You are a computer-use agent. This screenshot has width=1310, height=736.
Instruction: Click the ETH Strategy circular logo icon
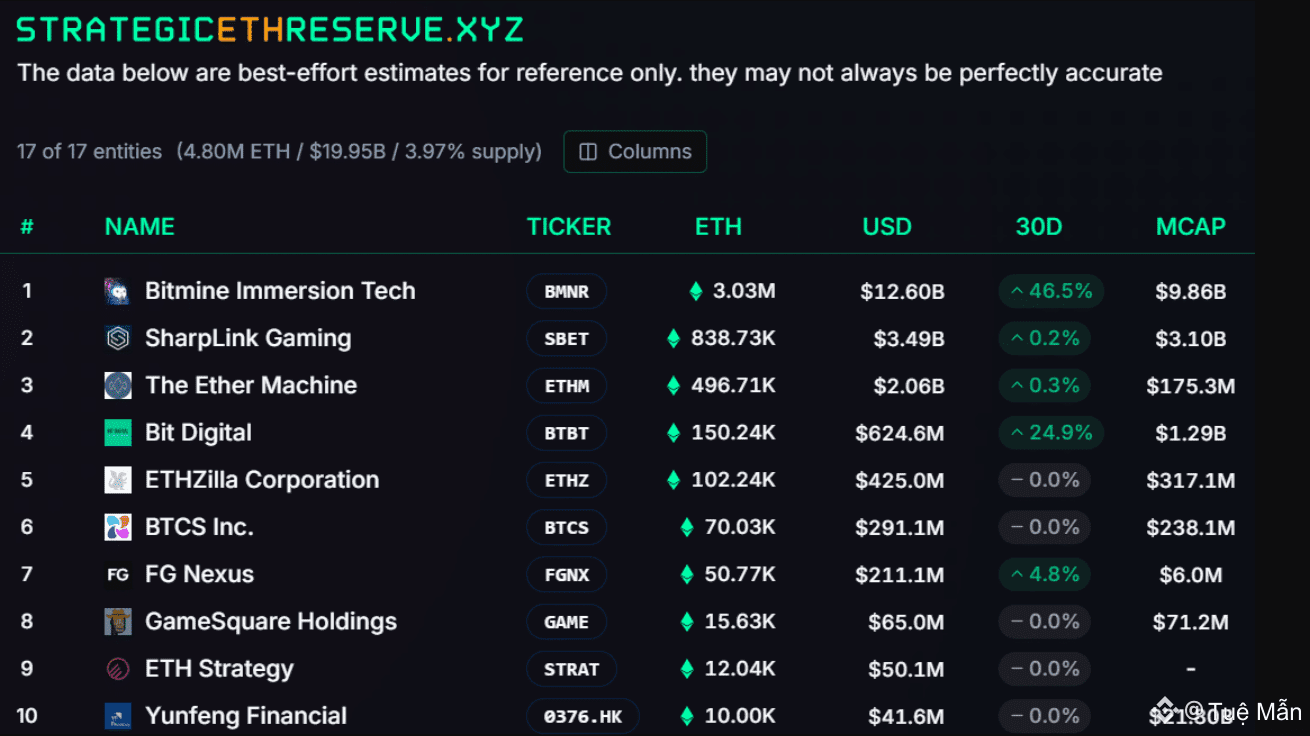pyautogui.click(x=118, y=669)
